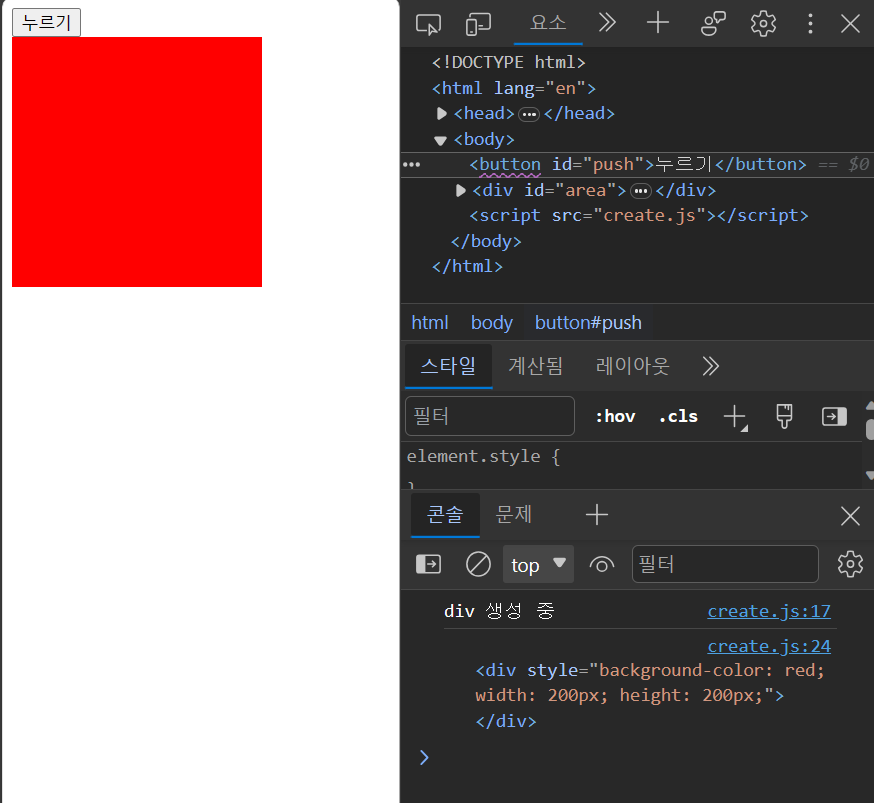Click the ellipsis badge inside div#area
This screenshot has height=803, width=874.
640,191
